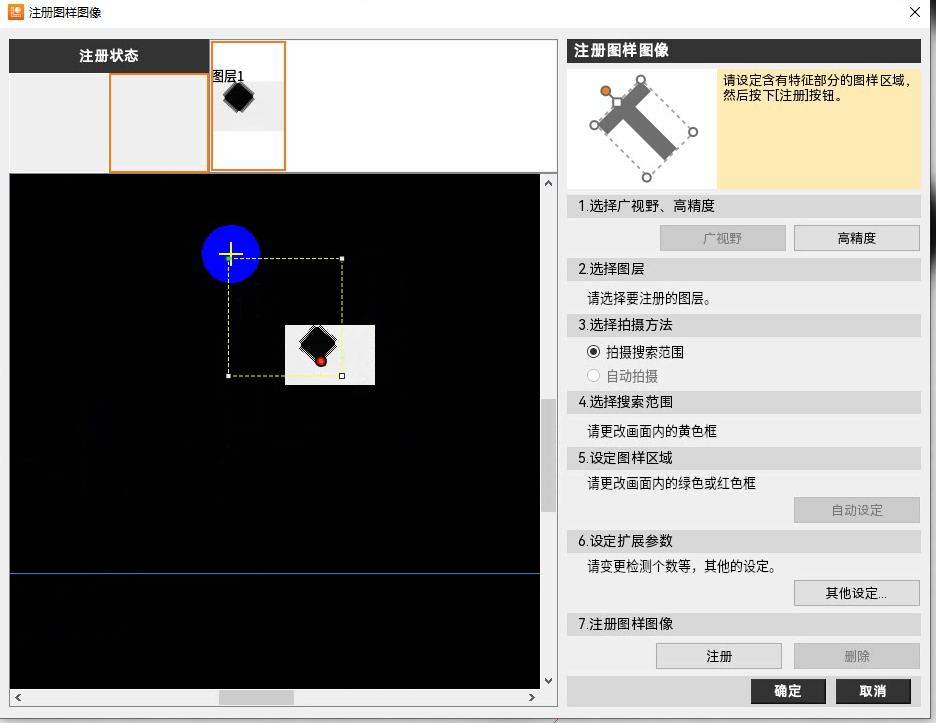Click the horizontal scrollbar thumb
Viewport: 936px width, 723px height.
[x=256, y=697]
